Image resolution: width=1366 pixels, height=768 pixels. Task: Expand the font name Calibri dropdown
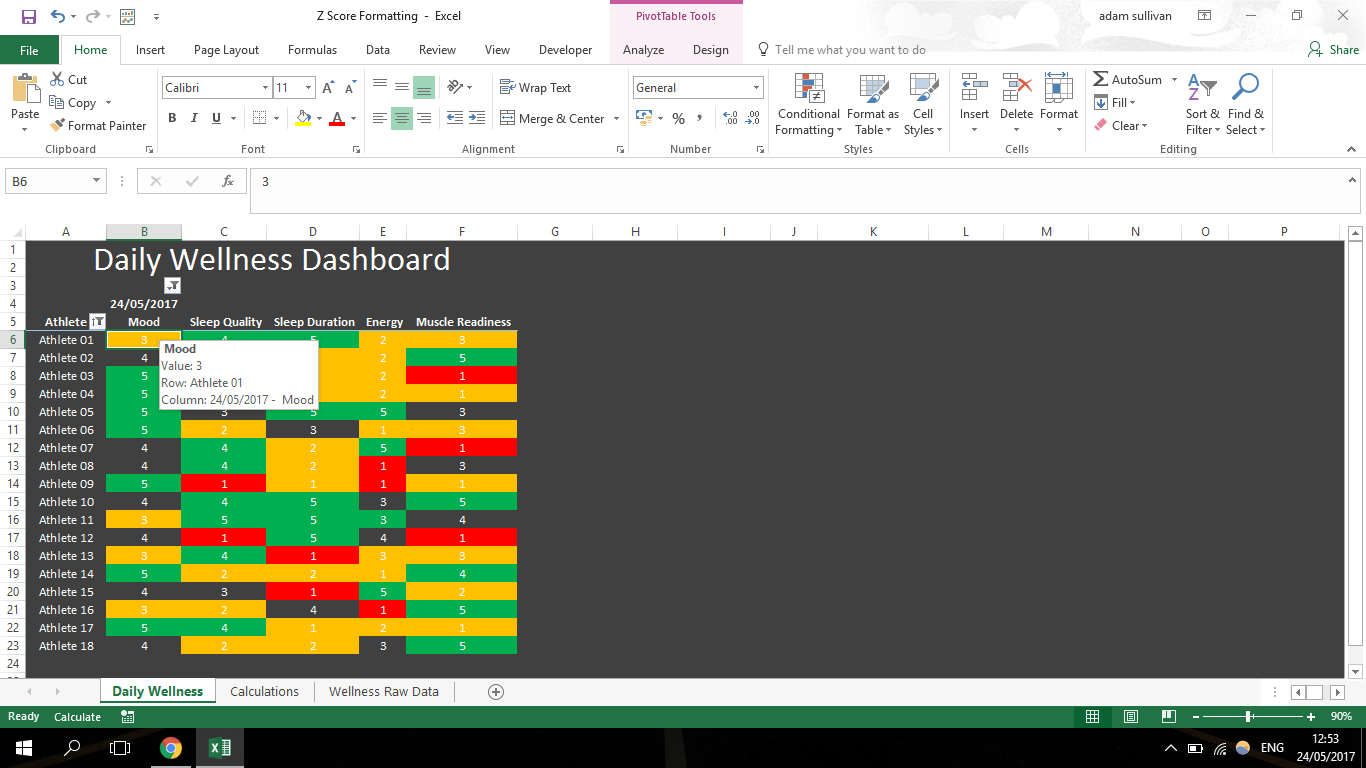tap(265, 88)
